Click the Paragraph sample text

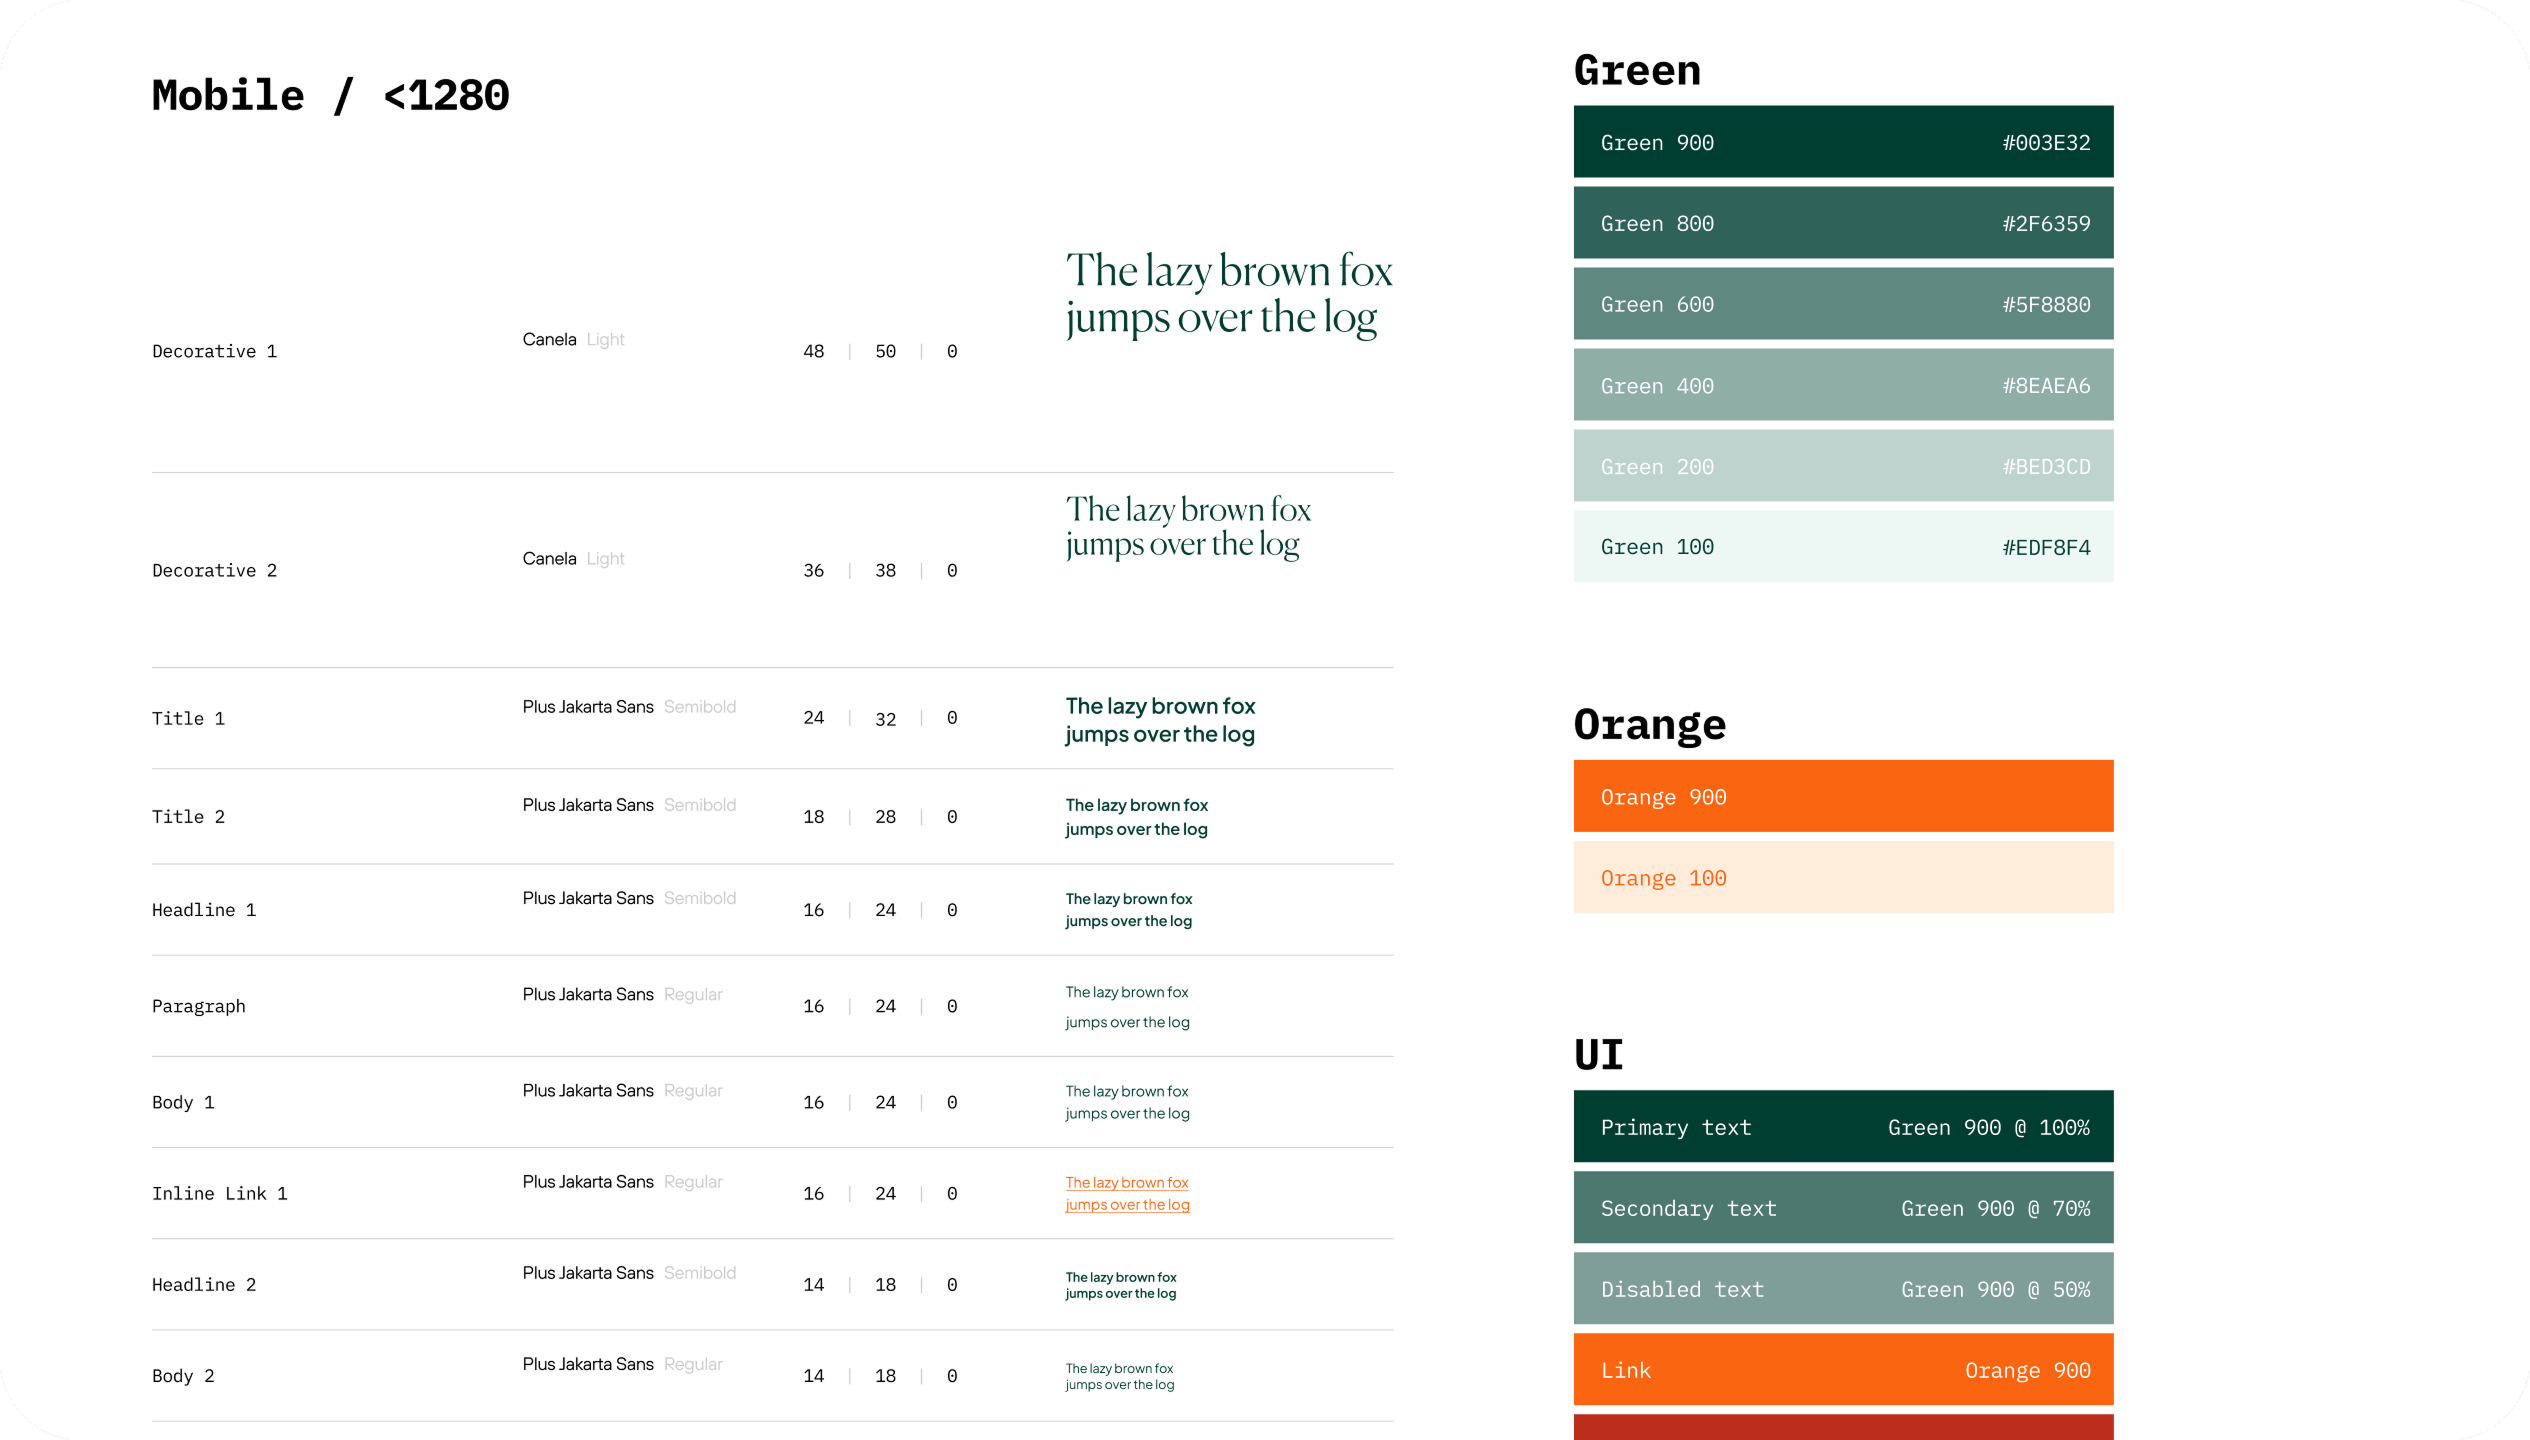[x=1127, y=1007]
